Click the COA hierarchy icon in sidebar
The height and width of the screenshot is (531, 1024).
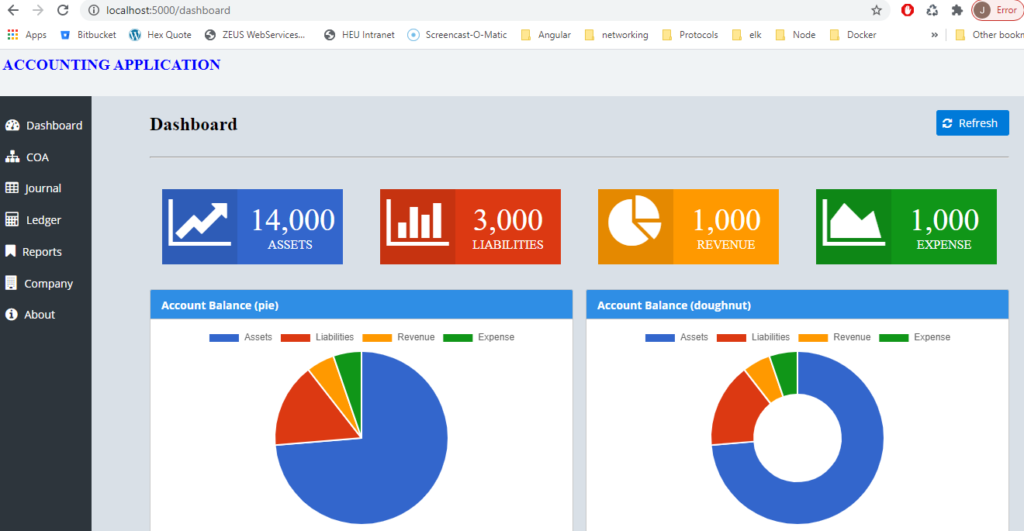click(x=13, y=157)
